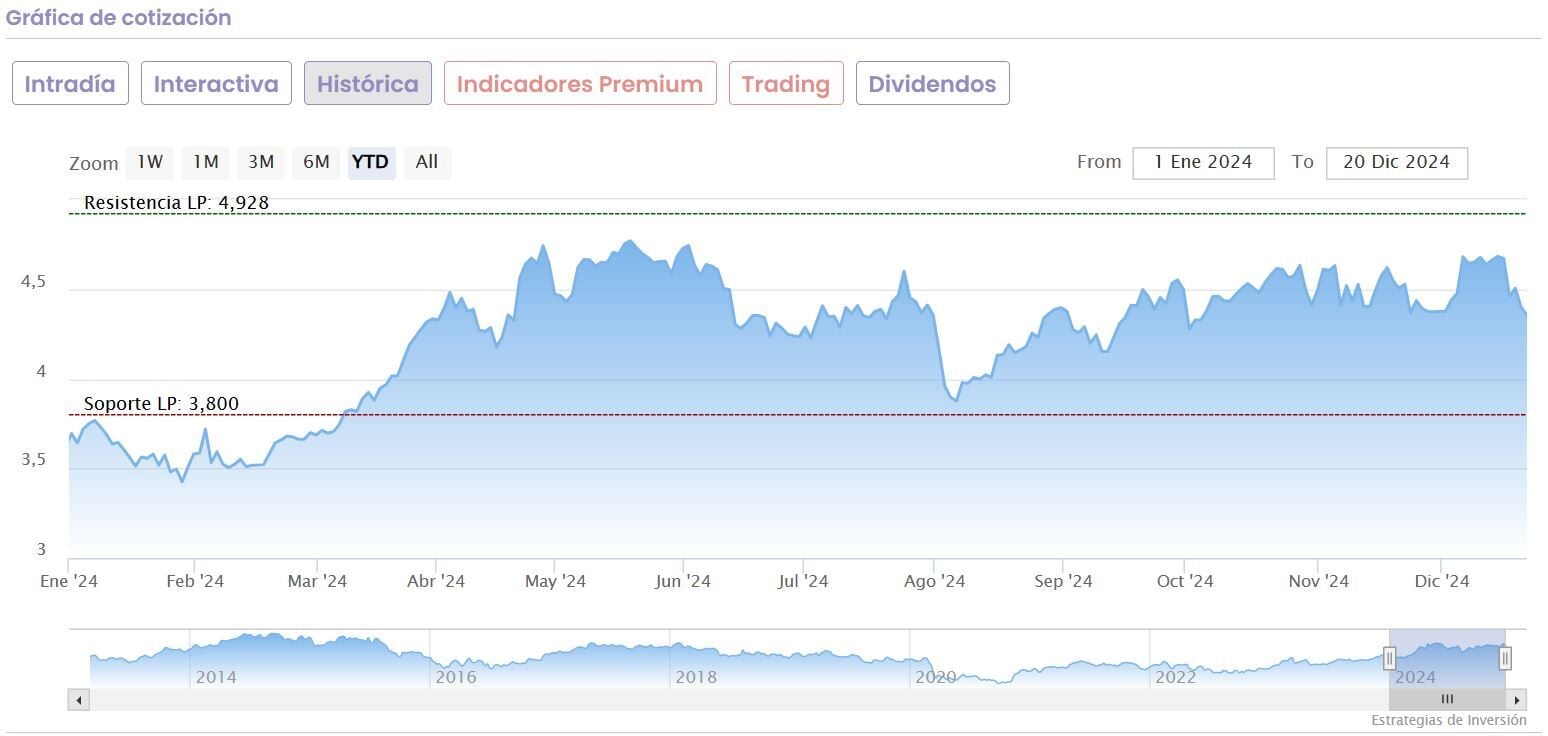The image size is (1548, 736).
Task: Select the YTD zoom button
Action: 371,162
